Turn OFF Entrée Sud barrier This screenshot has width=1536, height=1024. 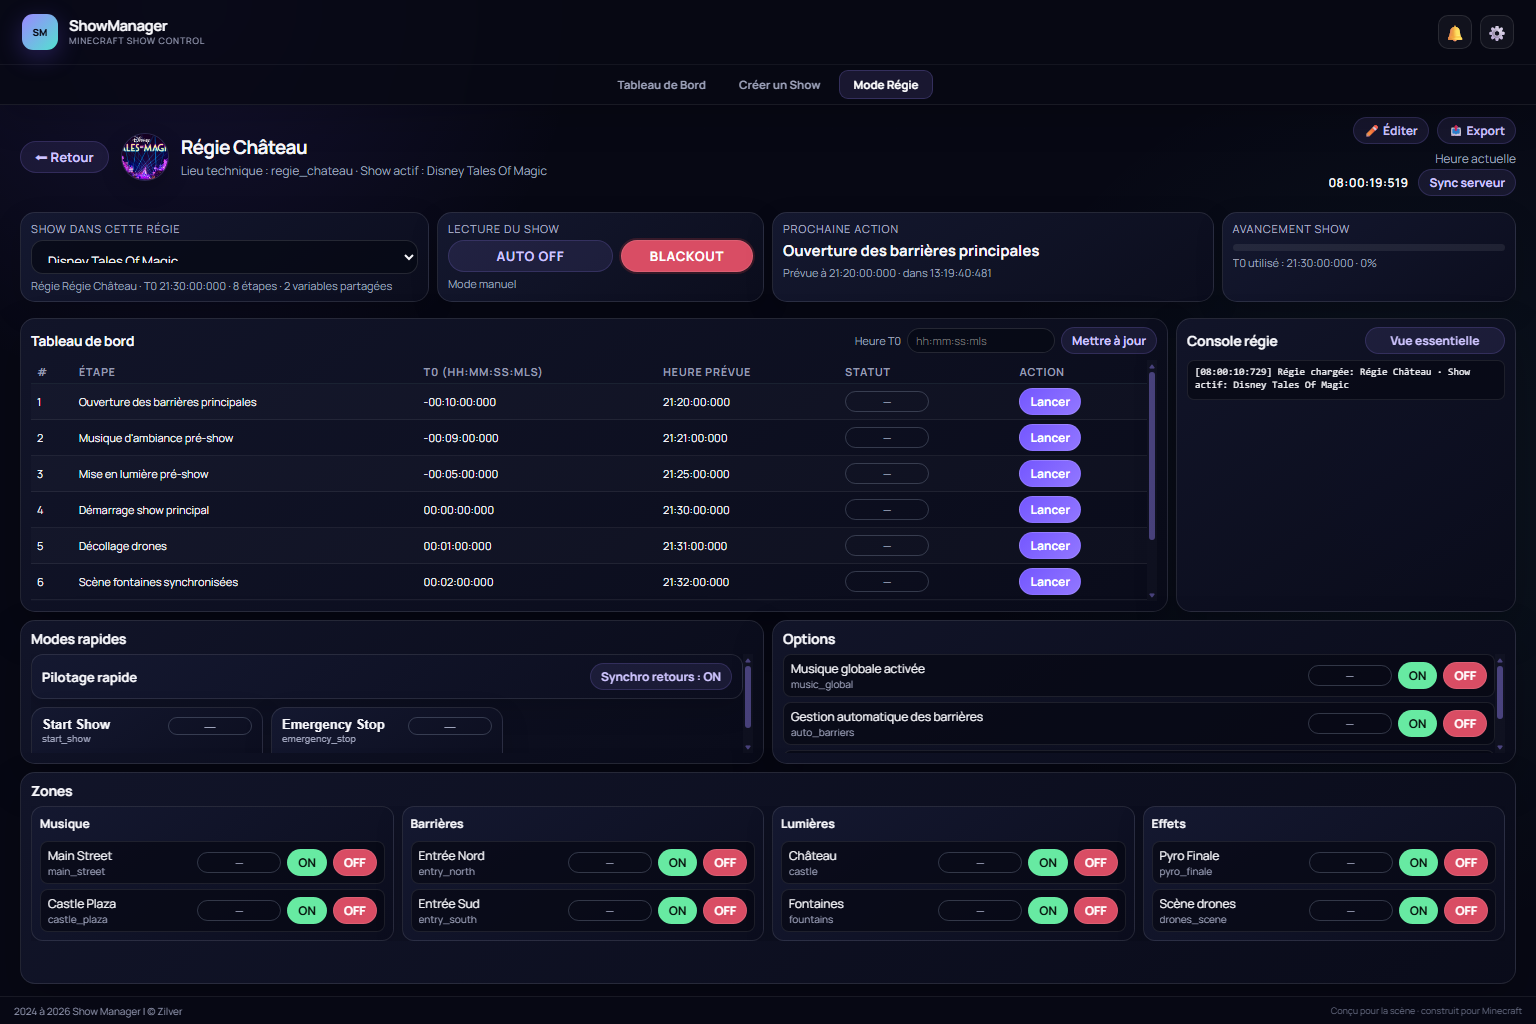pos(725,911)
